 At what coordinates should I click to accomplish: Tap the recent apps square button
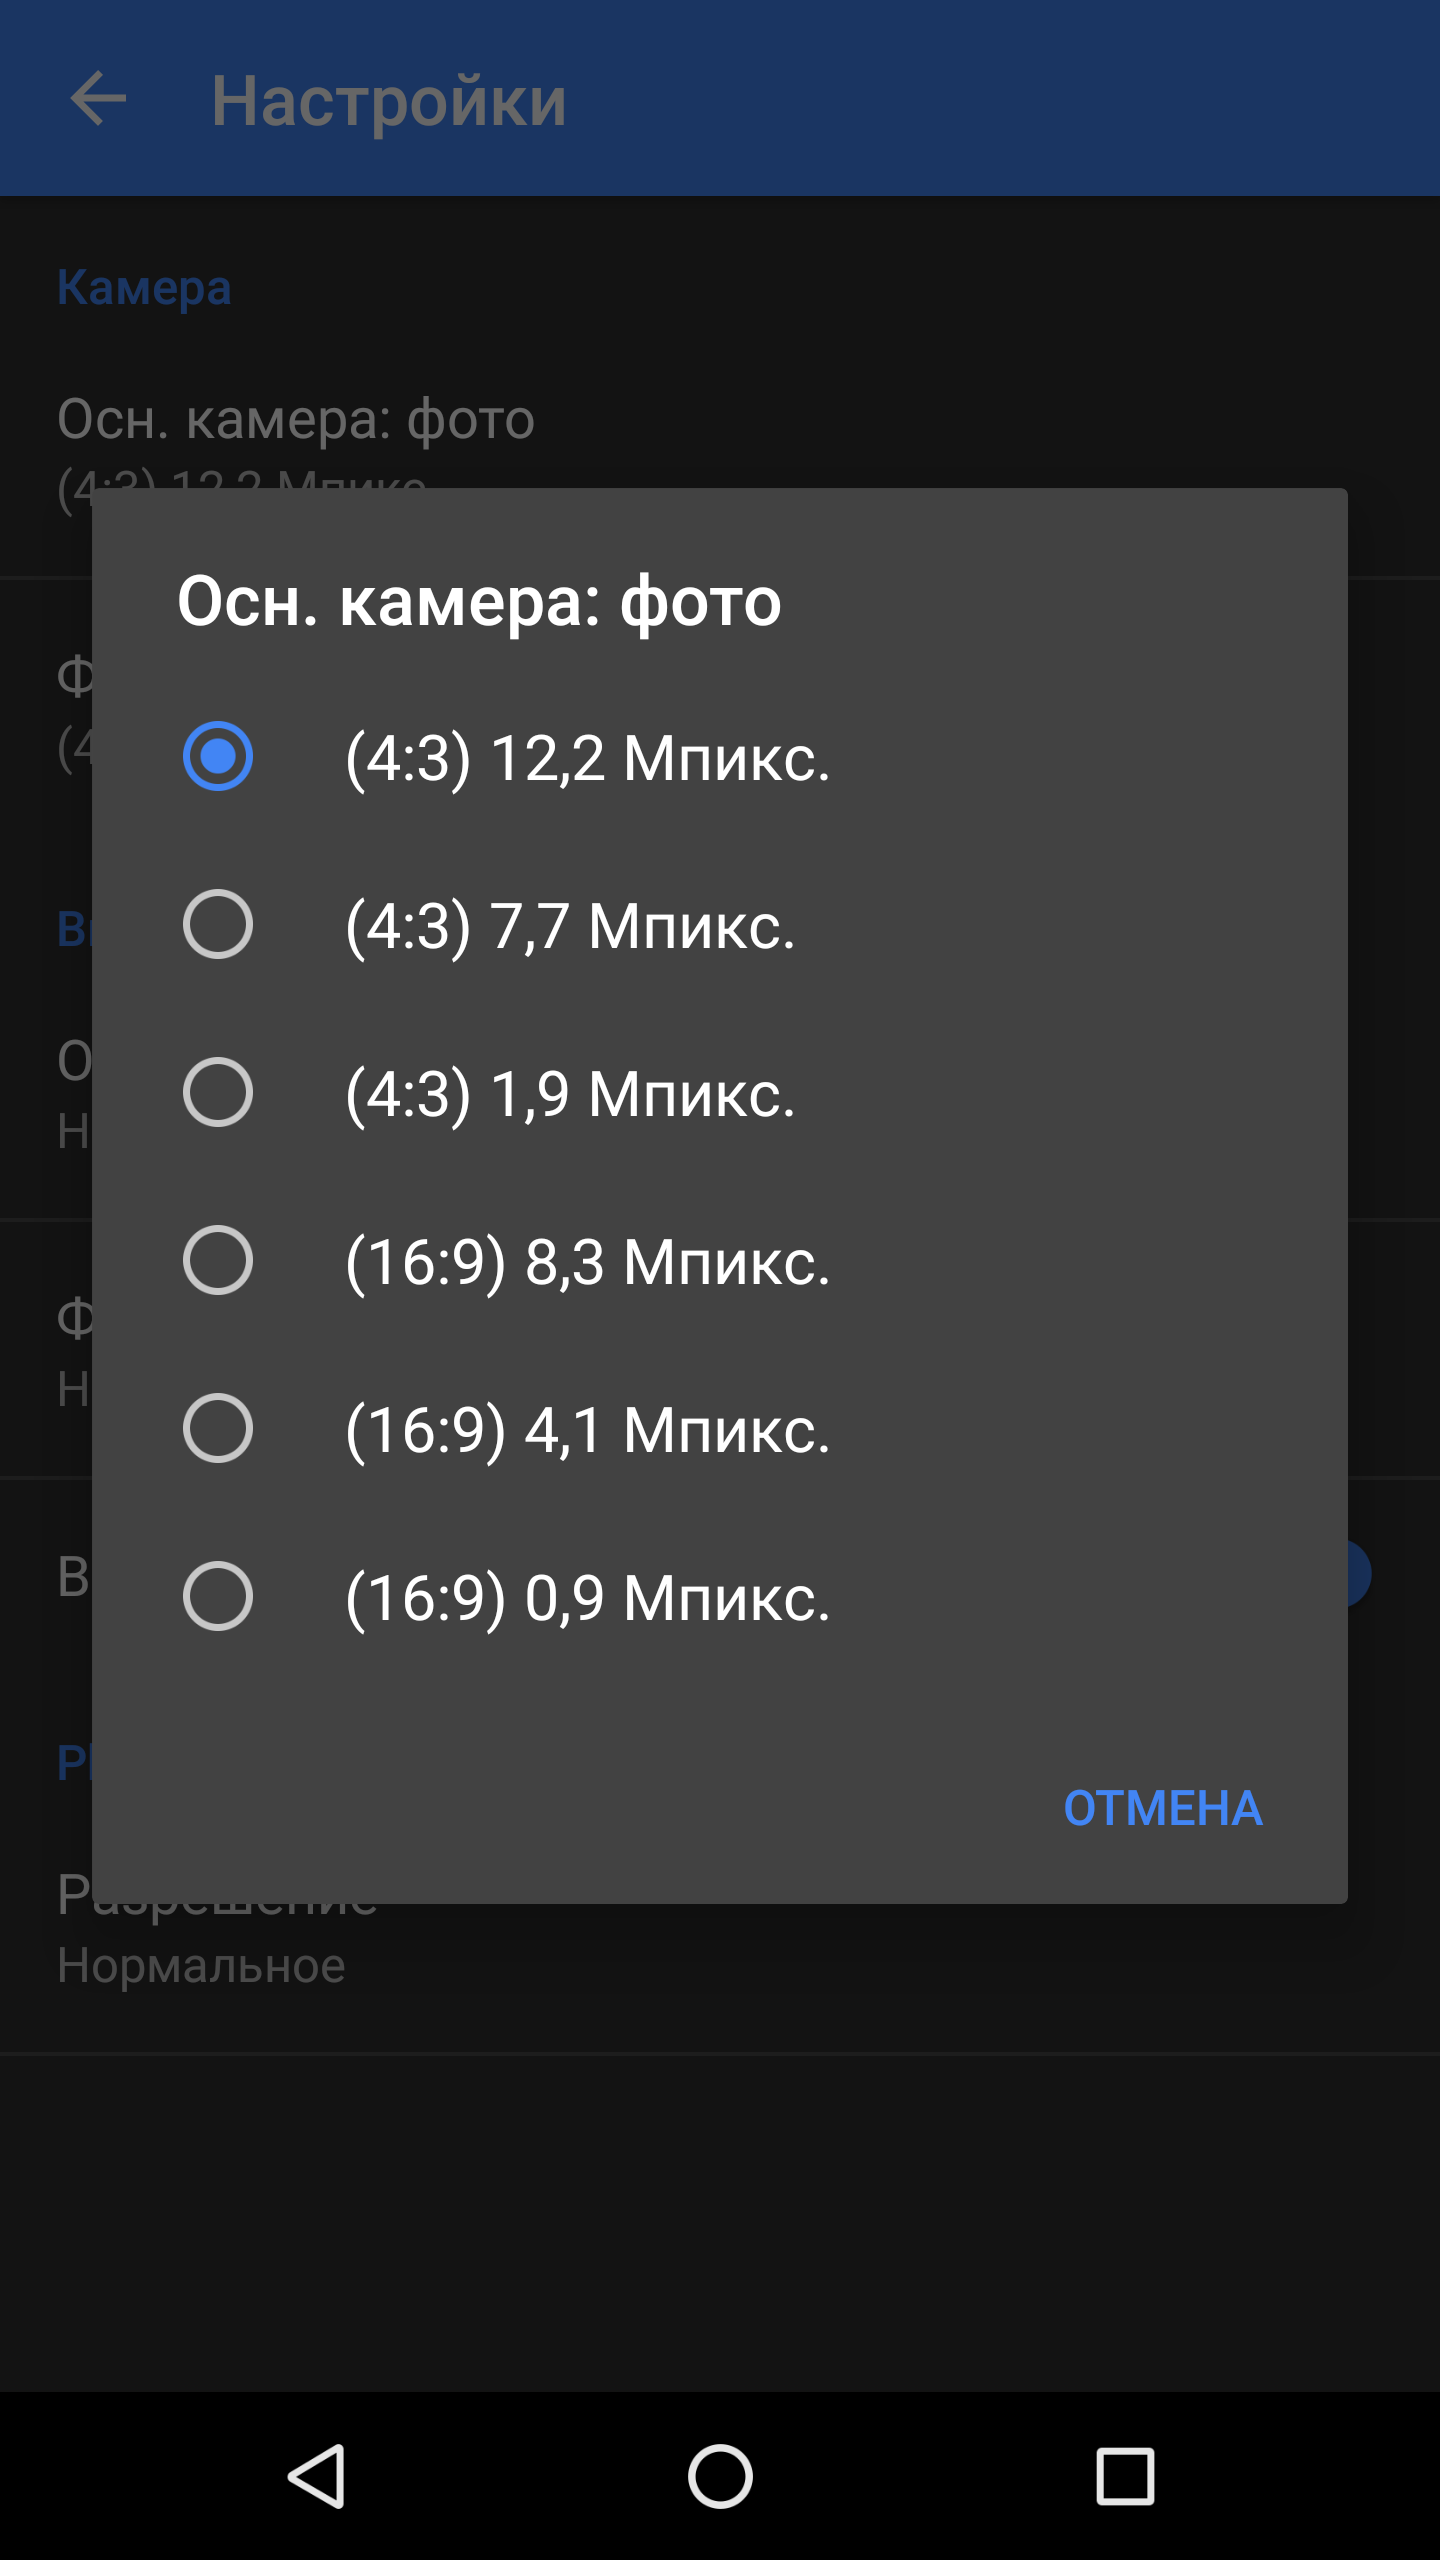(1125, 2476)
